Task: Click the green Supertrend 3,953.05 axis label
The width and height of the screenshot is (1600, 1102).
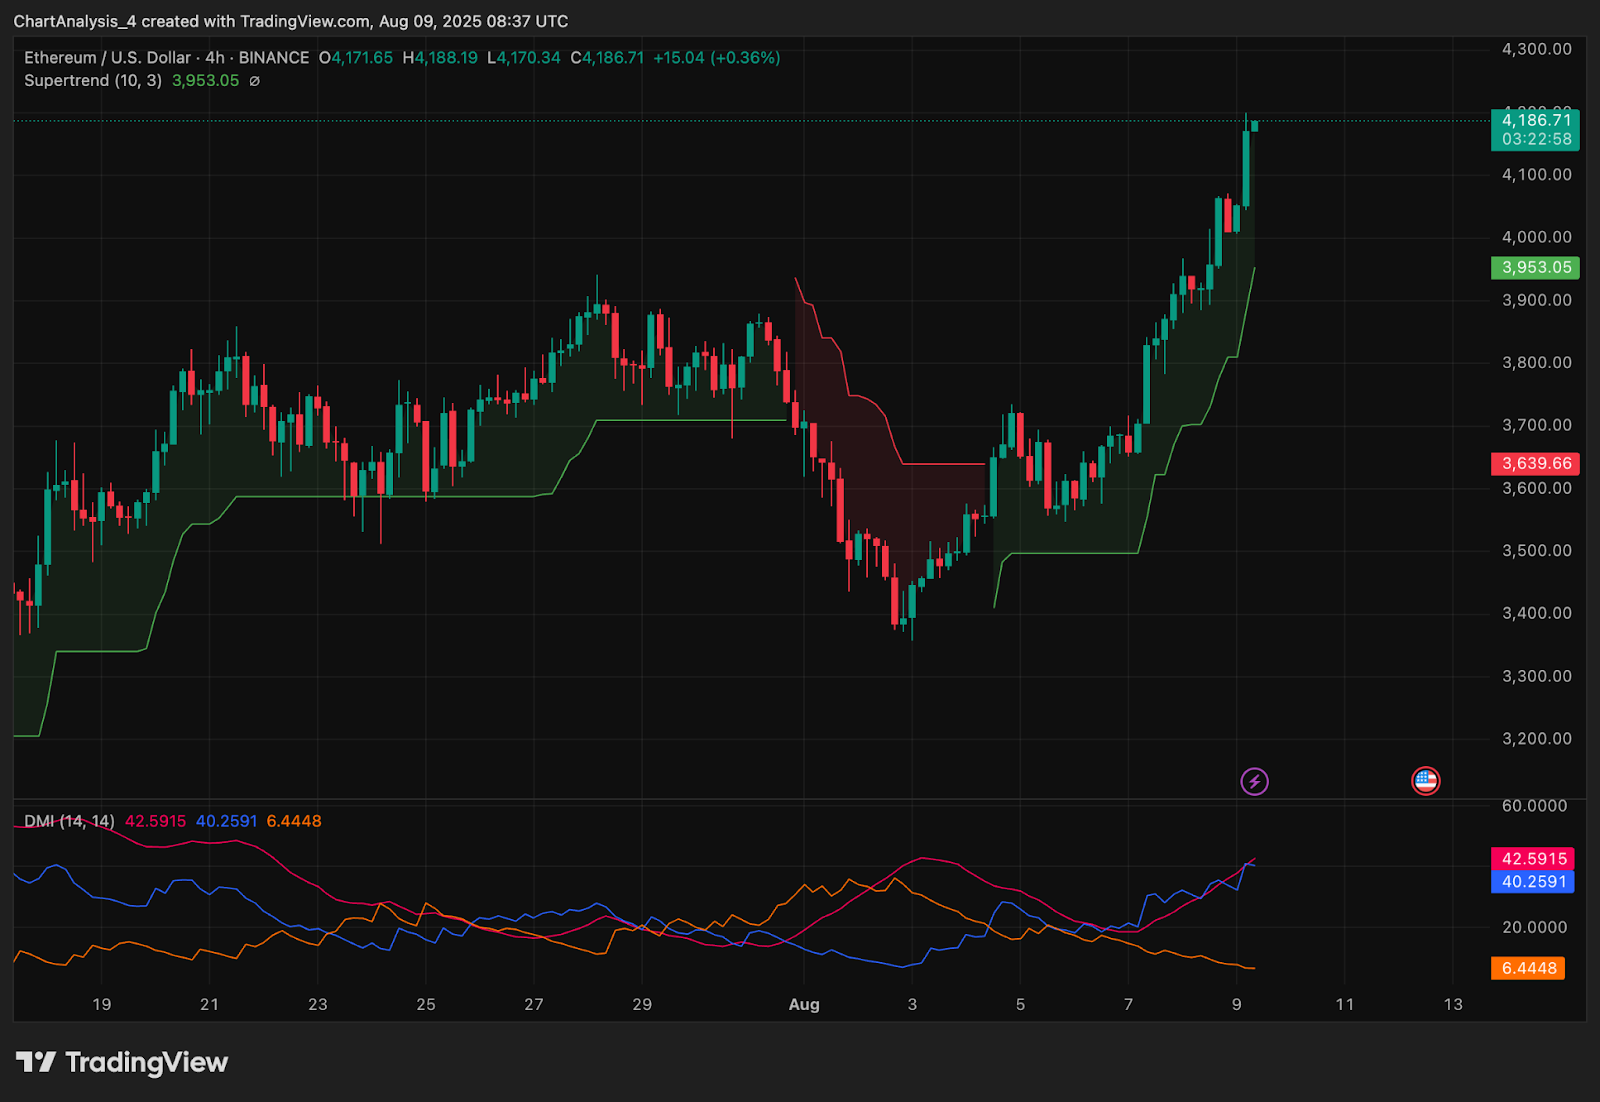Action: [x=1535, y=267]
